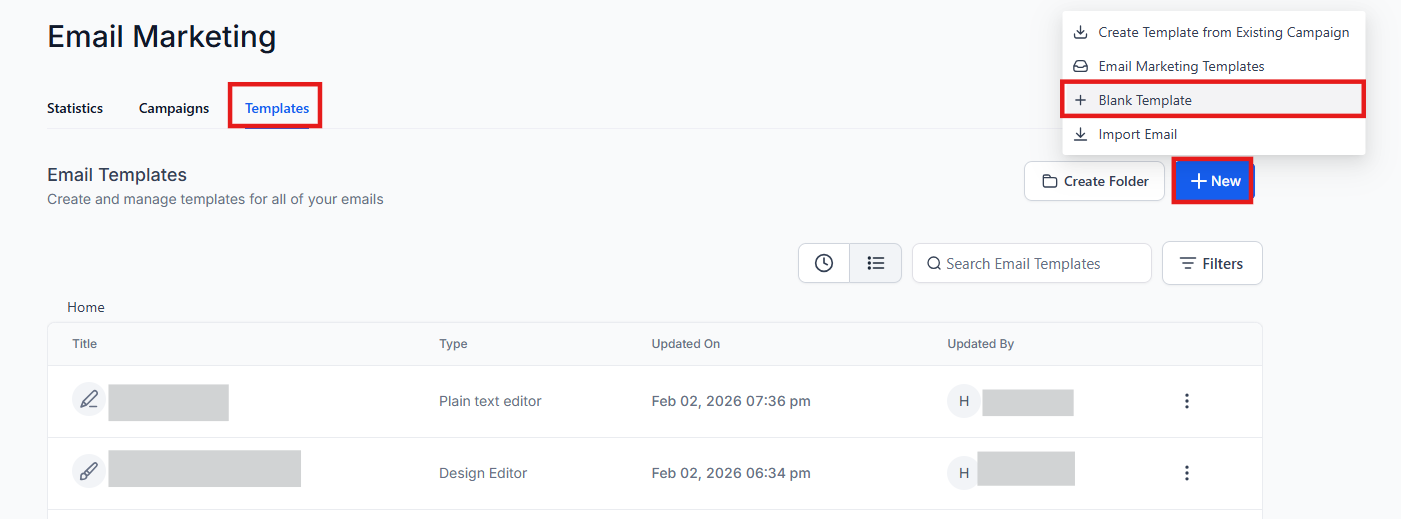Open three-dot menu for Design Editor row
Screen dimensions: 1401x519
1187,473
